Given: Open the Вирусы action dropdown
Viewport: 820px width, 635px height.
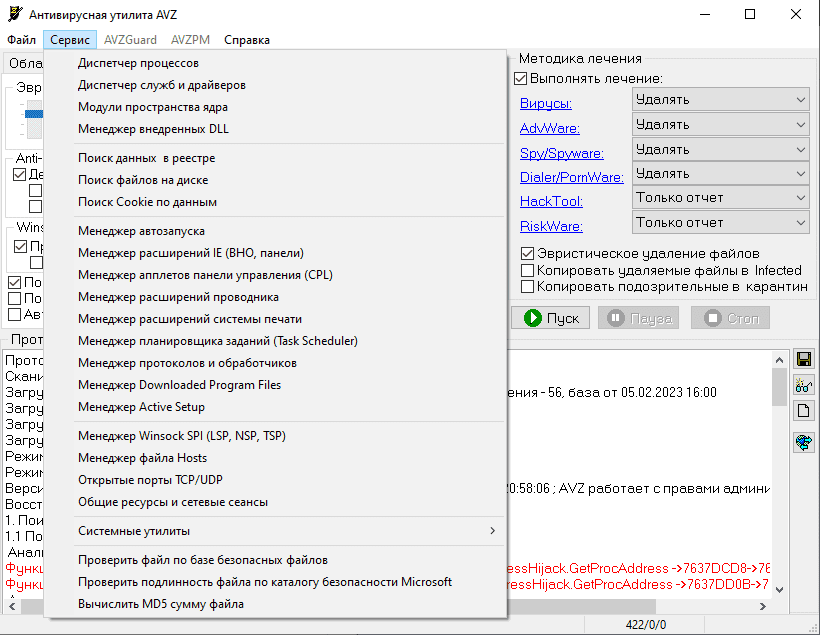Looking at the screenshot, I should tap(721, 99).
